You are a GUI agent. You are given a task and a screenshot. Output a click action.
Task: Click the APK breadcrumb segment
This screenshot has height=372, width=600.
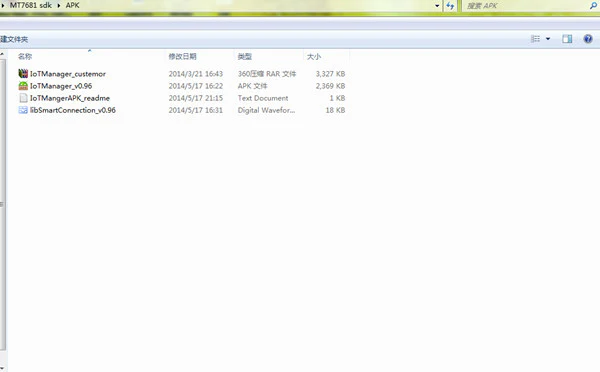click(x=73, y=5)
